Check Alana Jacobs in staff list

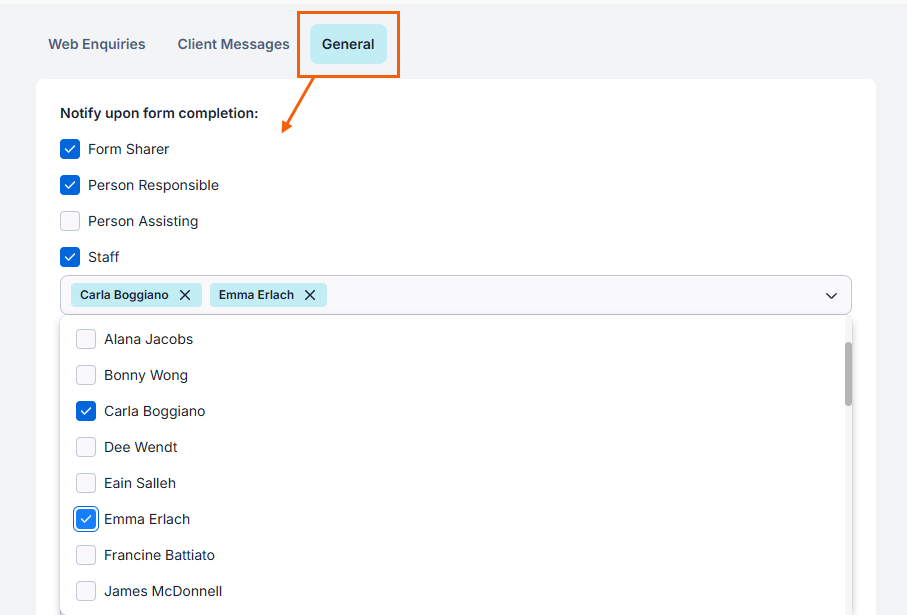[87, 339]
